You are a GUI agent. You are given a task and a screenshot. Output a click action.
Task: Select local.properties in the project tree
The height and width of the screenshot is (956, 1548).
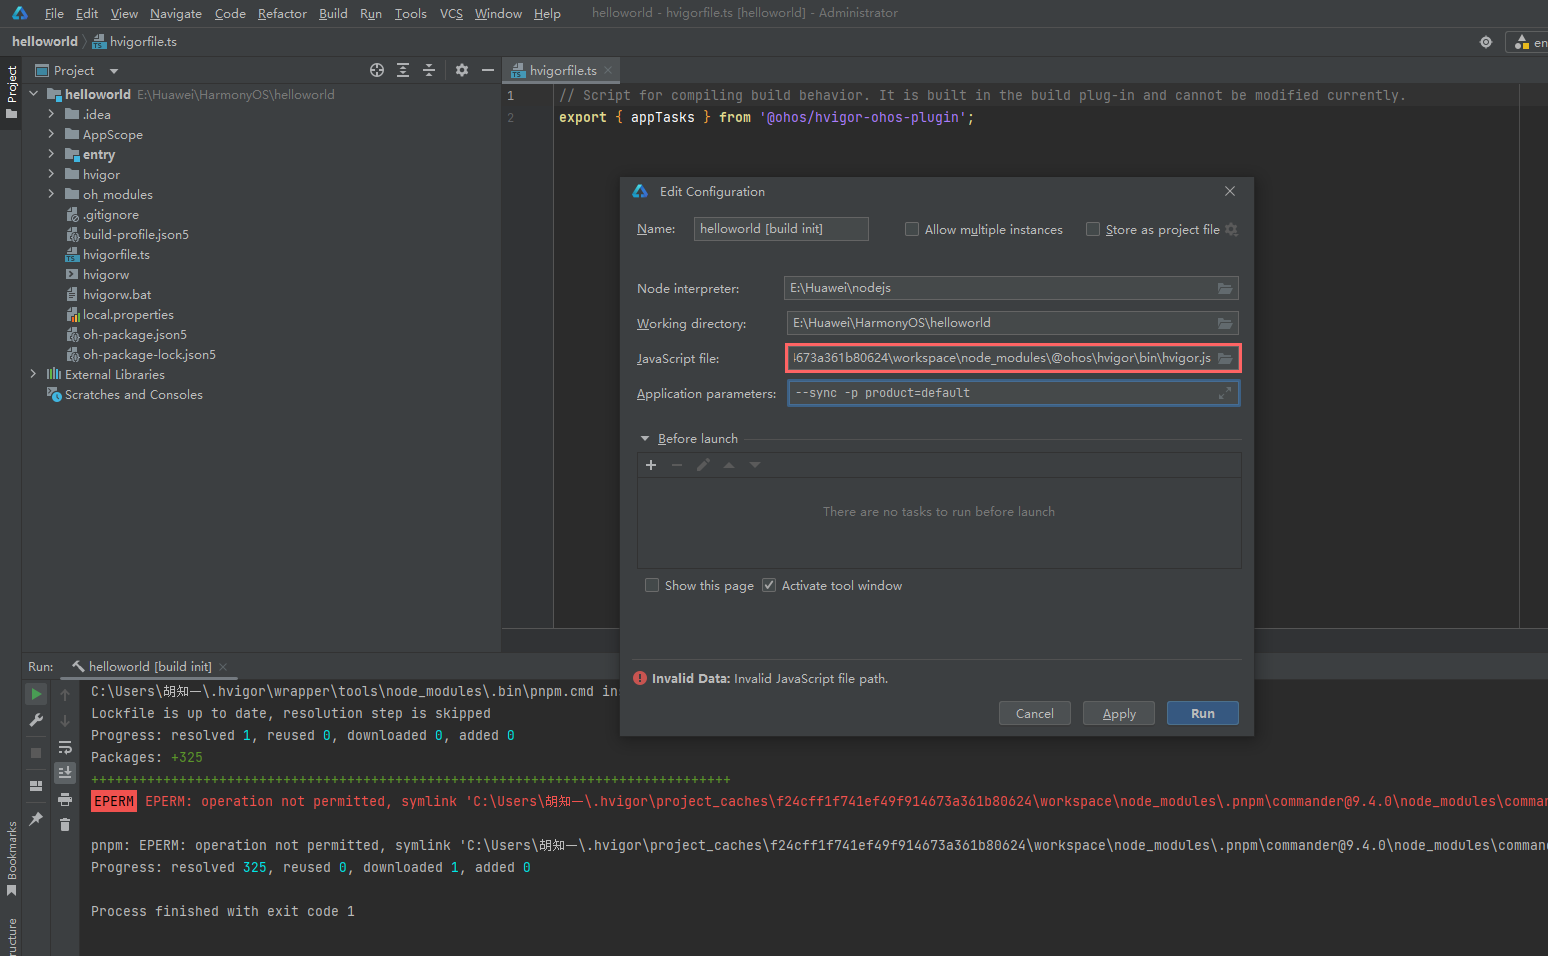pyautogui.click(x=128, y=314)
